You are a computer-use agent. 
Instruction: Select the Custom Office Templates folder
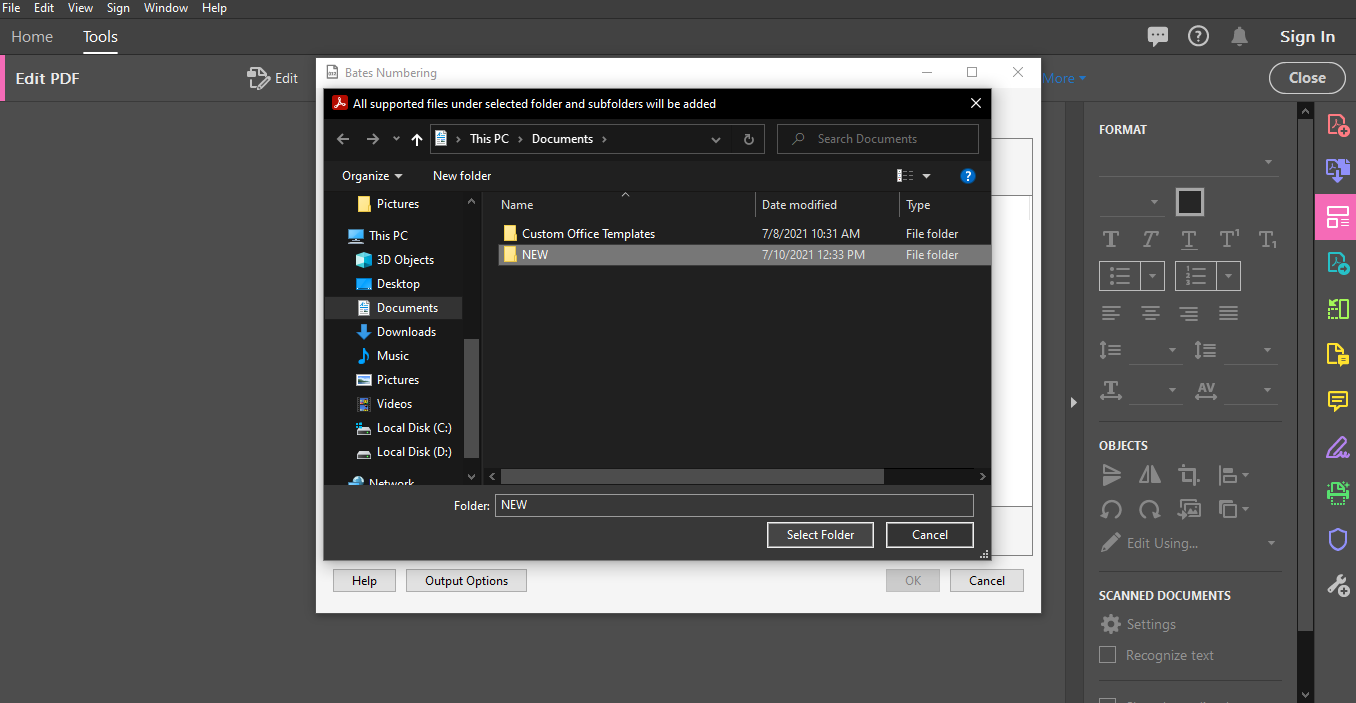point(588,234)
